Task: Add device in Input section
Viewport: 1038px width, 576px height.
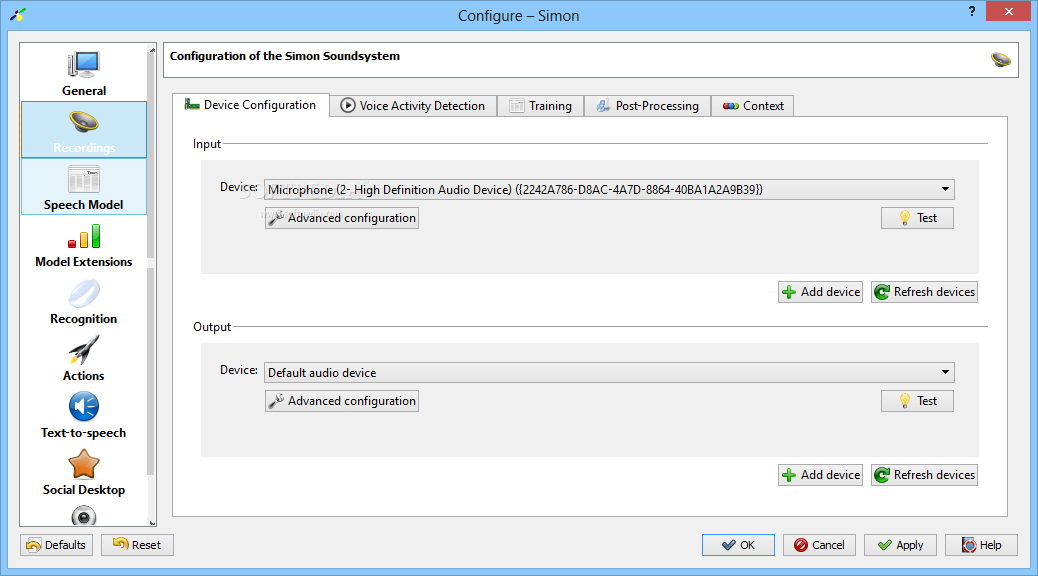Action: [x=821, y=292]
